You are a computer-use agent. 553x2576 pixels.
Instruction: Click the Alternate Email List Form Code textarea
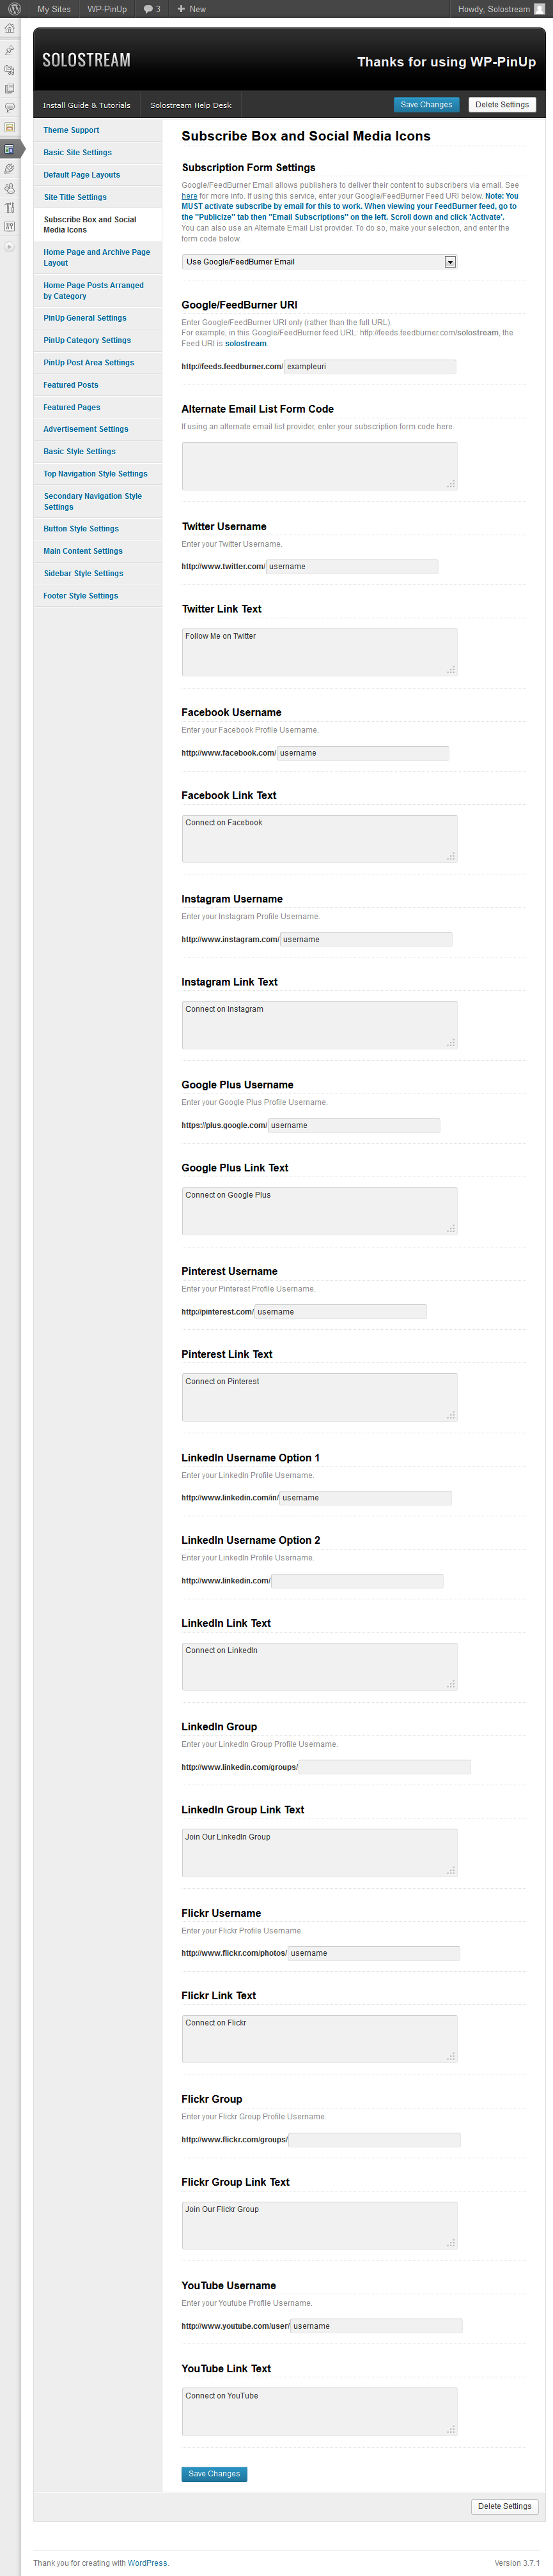(319, 466)
